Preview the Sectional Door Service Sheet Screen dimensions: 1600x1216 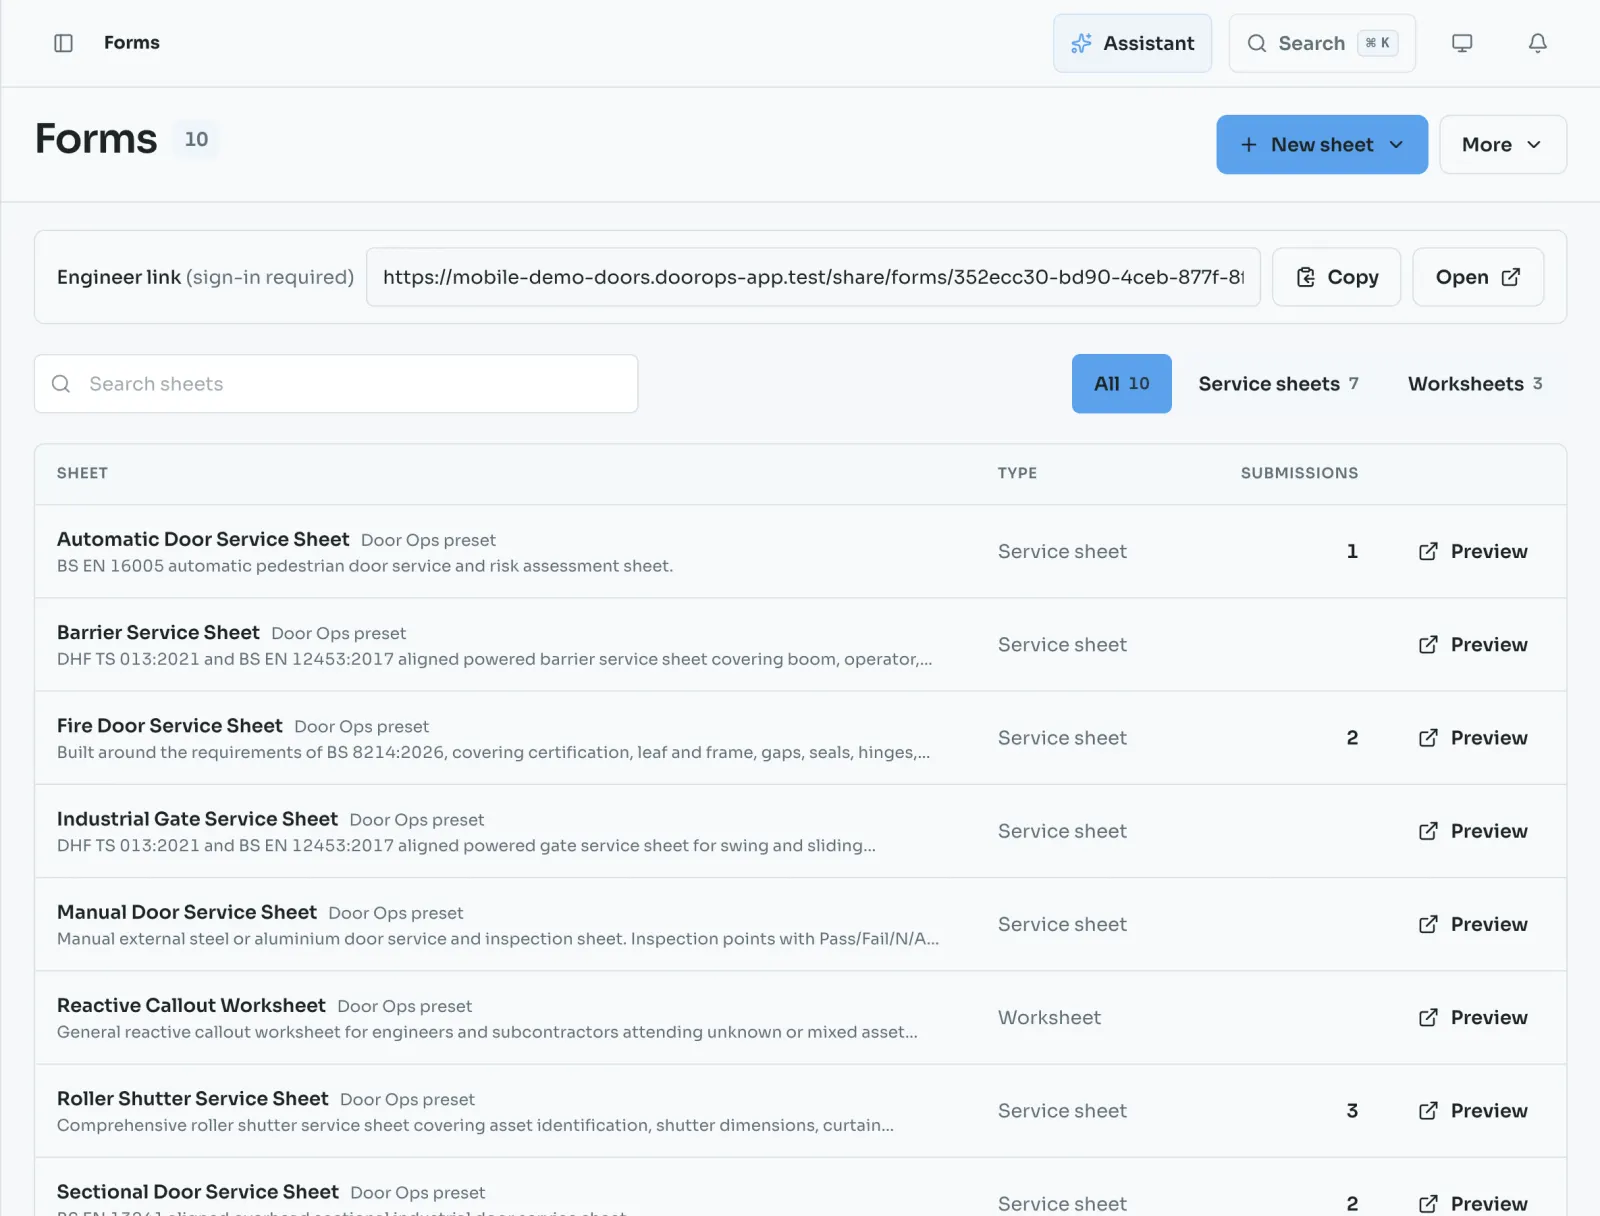[x=1473, y=1203]
